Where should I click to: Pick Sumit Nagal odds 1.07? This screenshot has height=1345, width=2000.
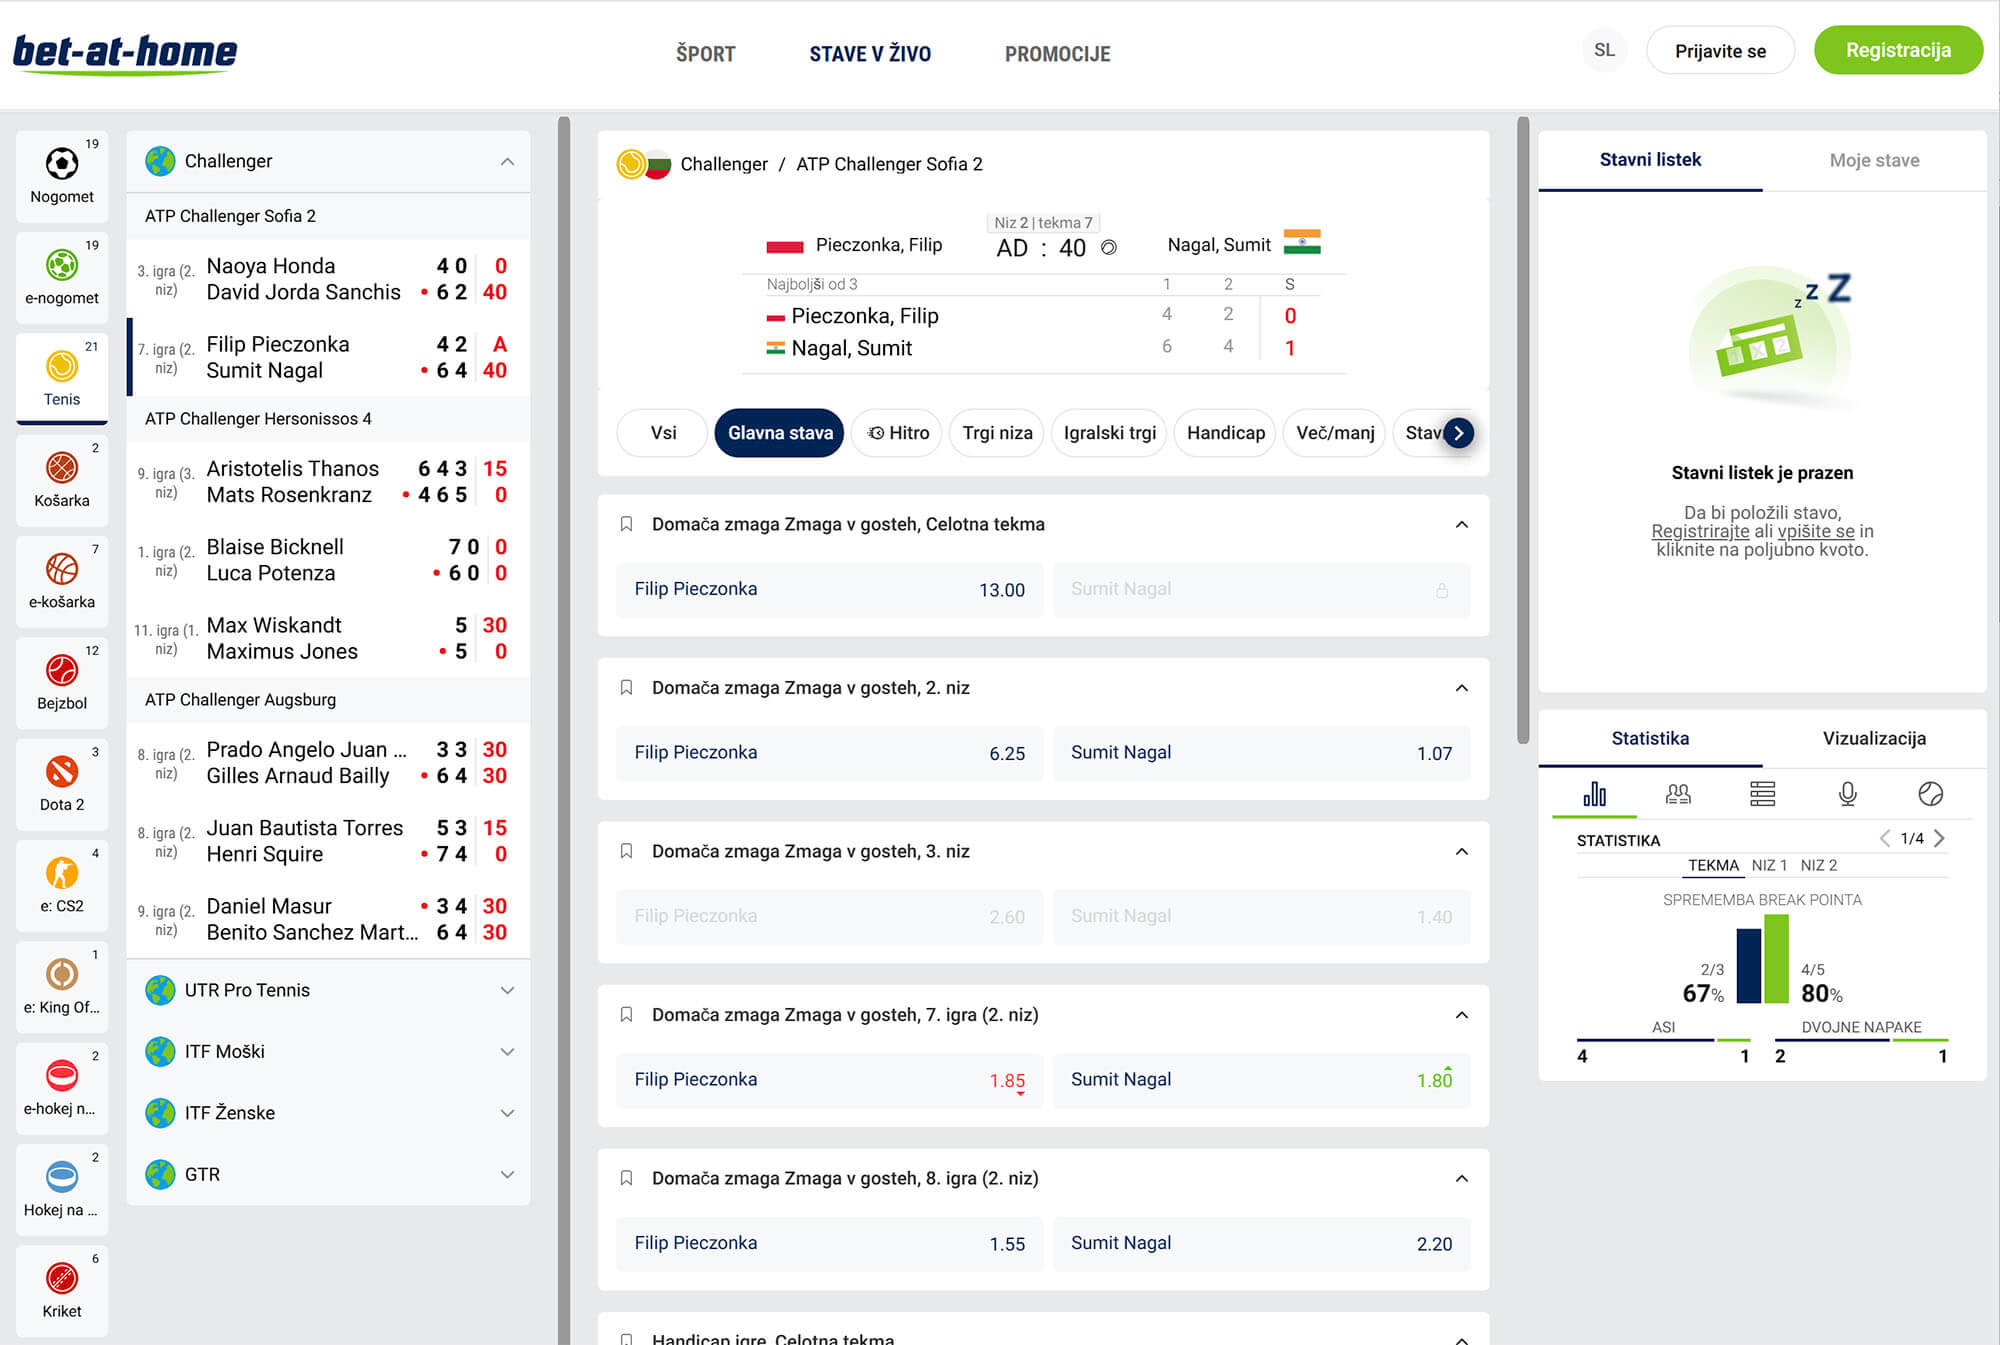pyautogui.click(x=1261, y=753)
